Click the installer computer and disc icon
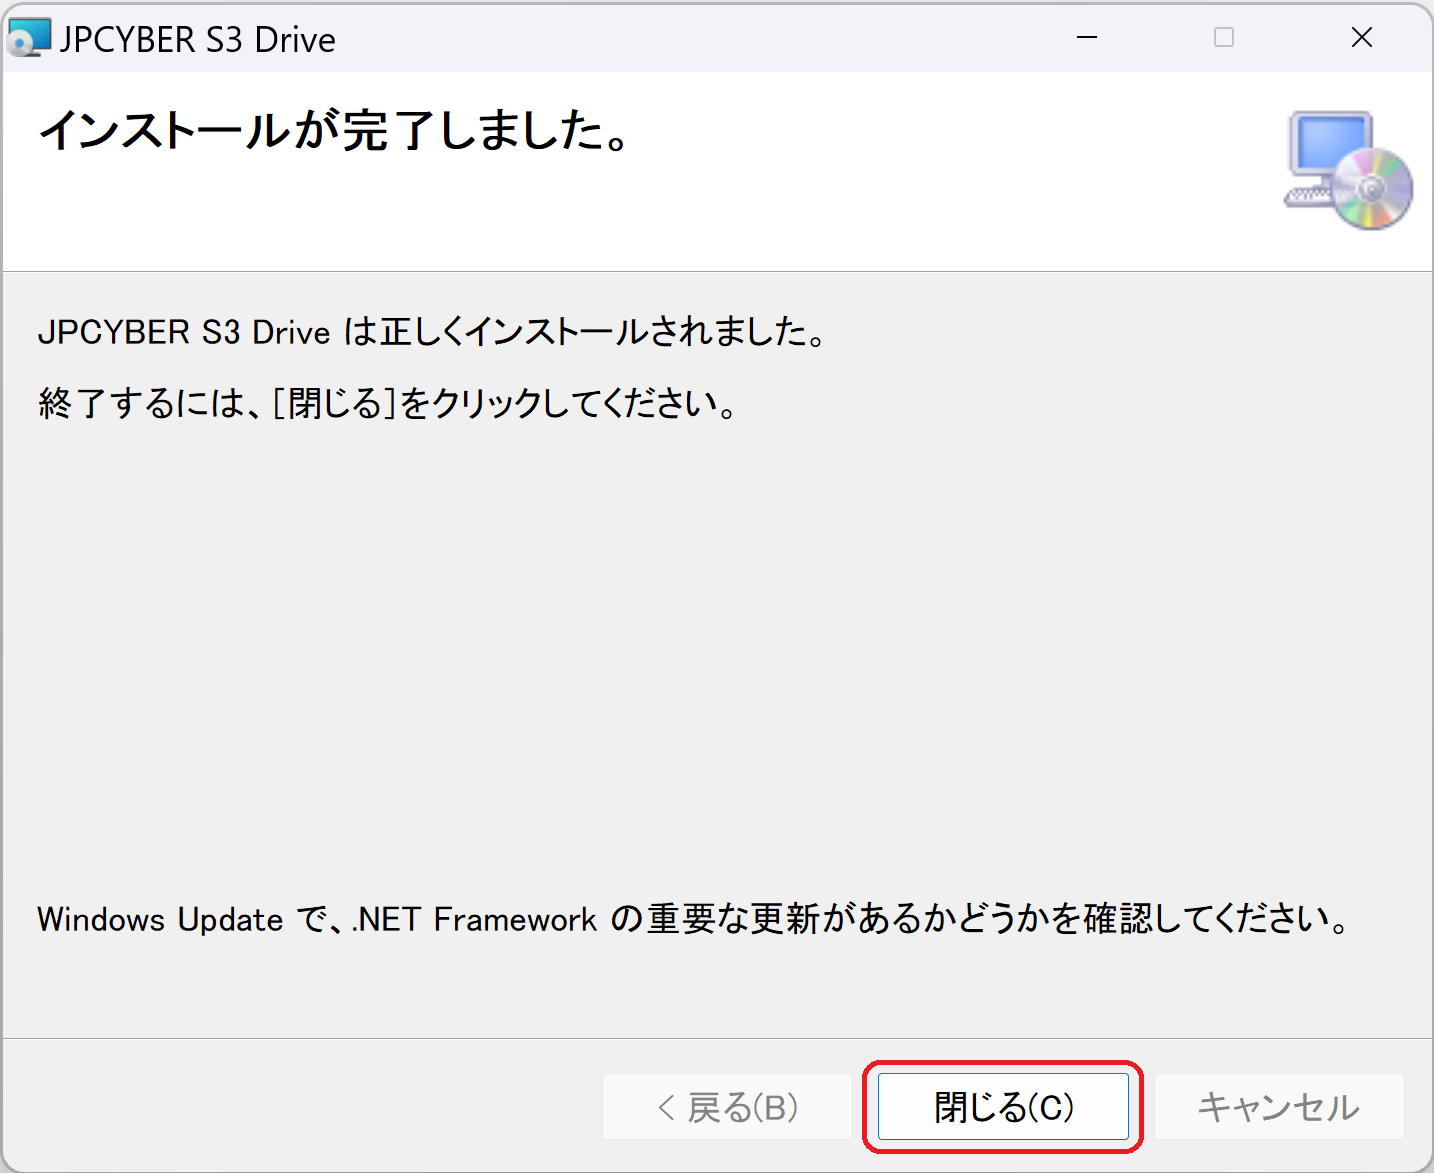The image size is (1434, 1173). (x=1348, y=170)
